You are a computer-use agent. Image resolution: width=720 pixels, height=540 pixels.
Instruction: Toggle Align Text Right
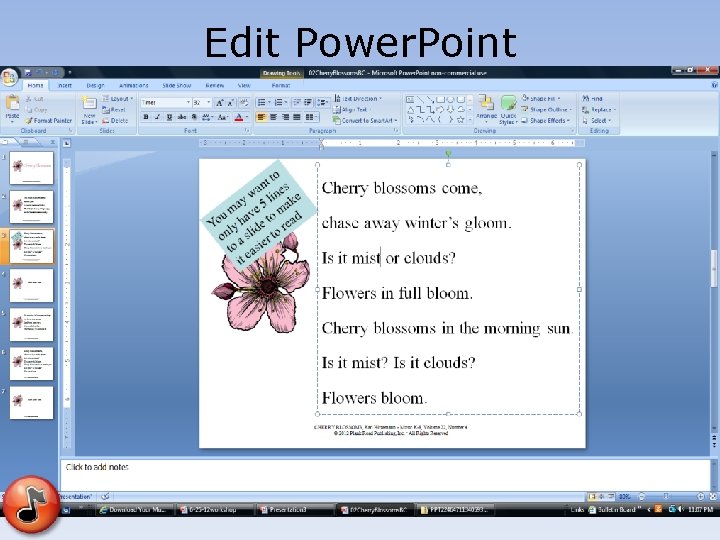(285, 117)
